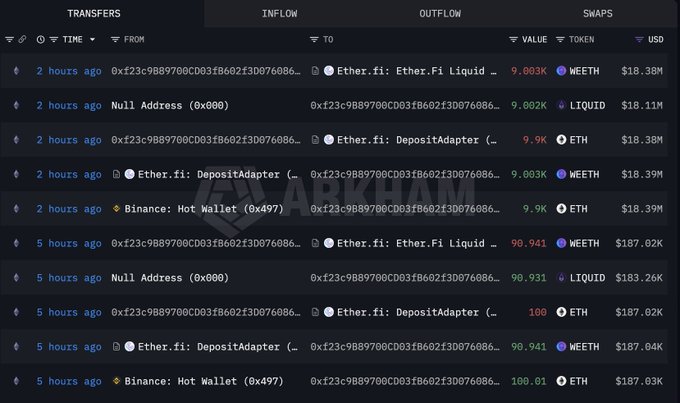Open Ether.fi: DepositAdapter recipient in 100 ETH row
Viewport: 680px width, 403px height.
point(416,312)
